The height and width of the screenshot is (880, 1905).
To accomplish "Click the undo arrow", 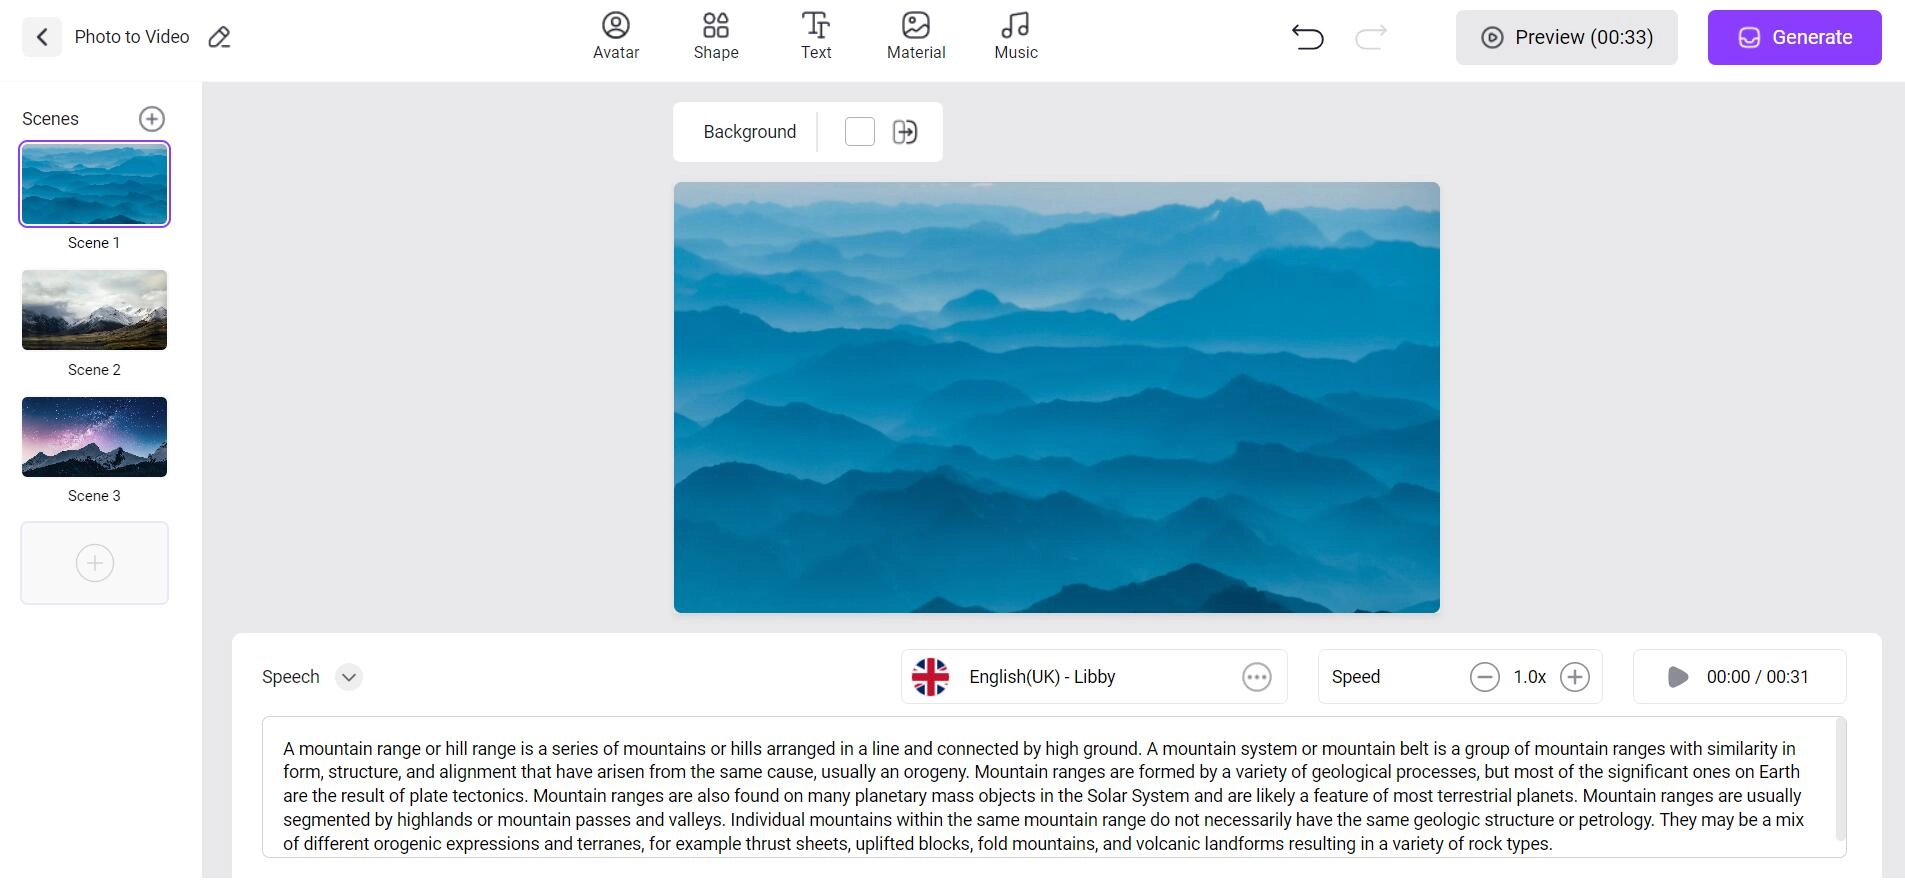I will pos(1308,38).
